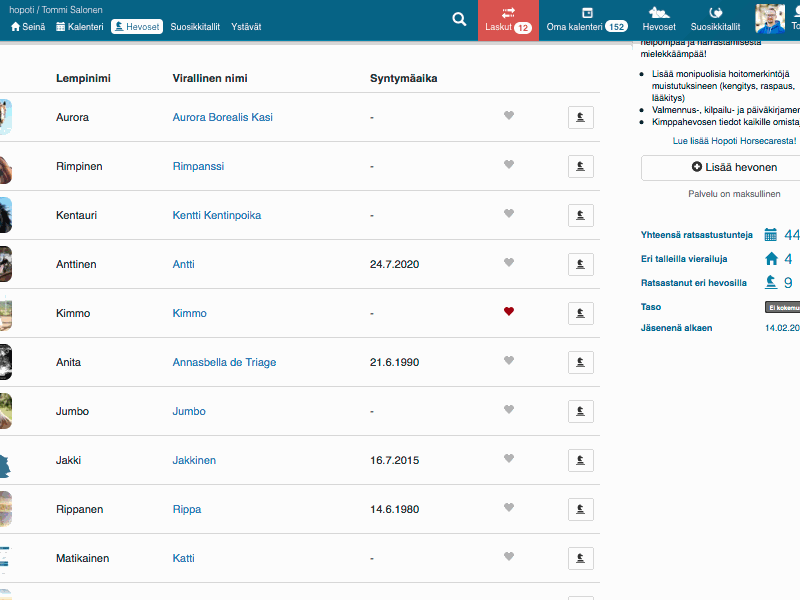Open the Ystävät navigation item
The height and width of the screenshot is (600, 800).
[245, 27]
